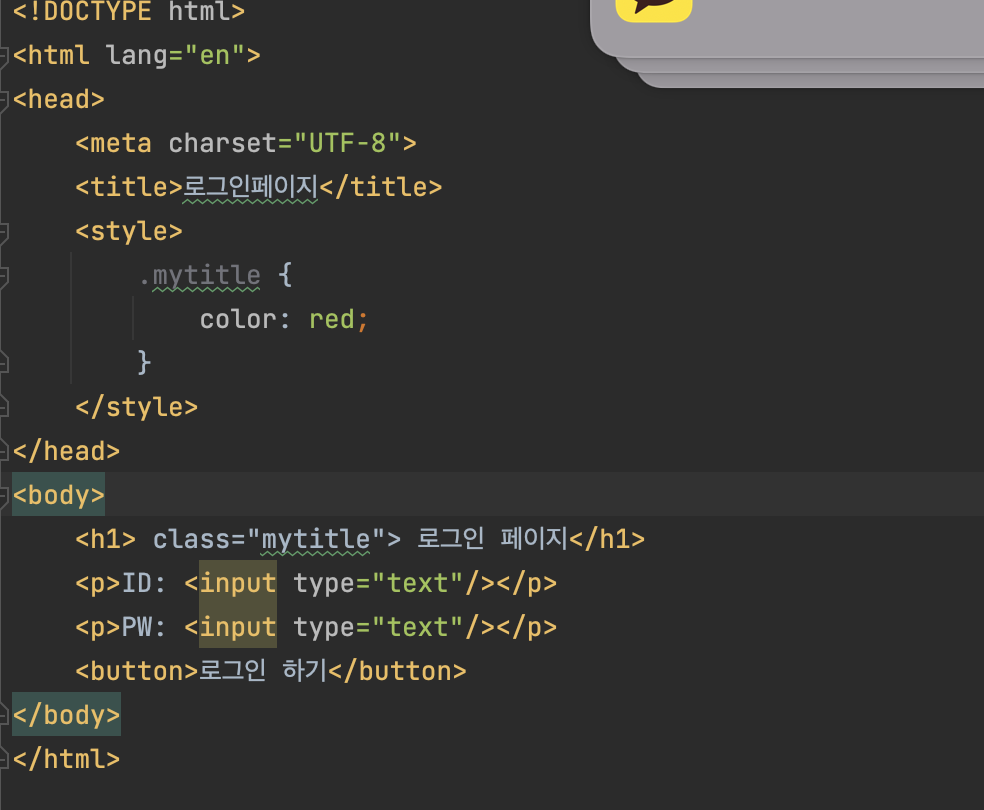This screenshot has height=810, width=984.
Task: Click the PW: label text
Action: (x=144, y=627)
